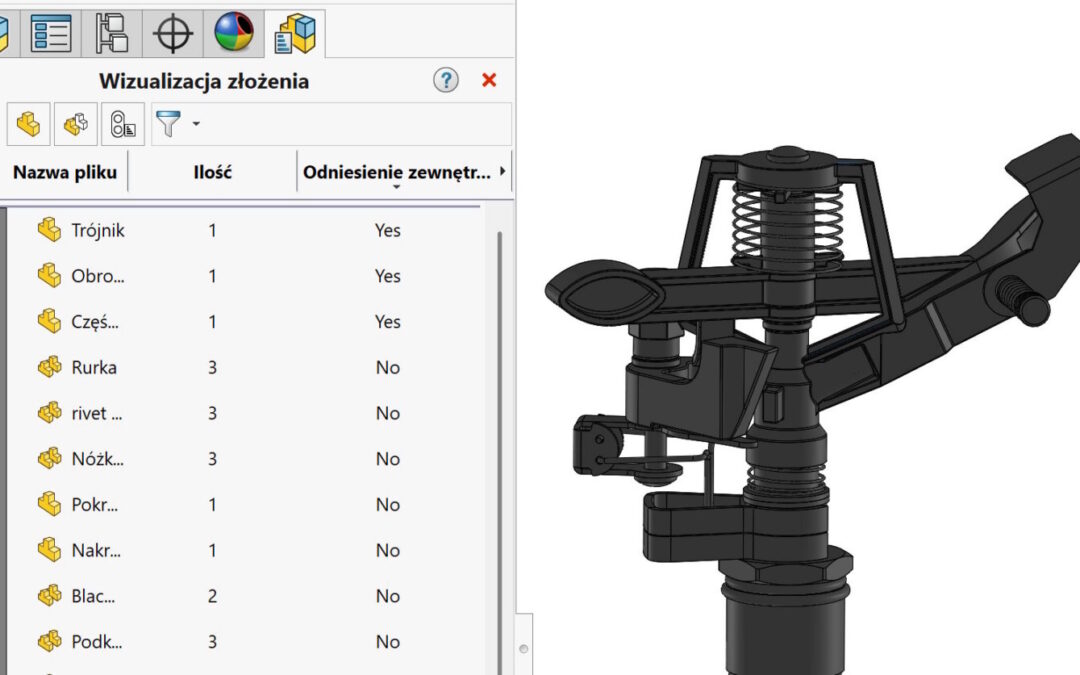
Task: Switch to the DimXpertManager crosshair tab
Action: (172, 33)
